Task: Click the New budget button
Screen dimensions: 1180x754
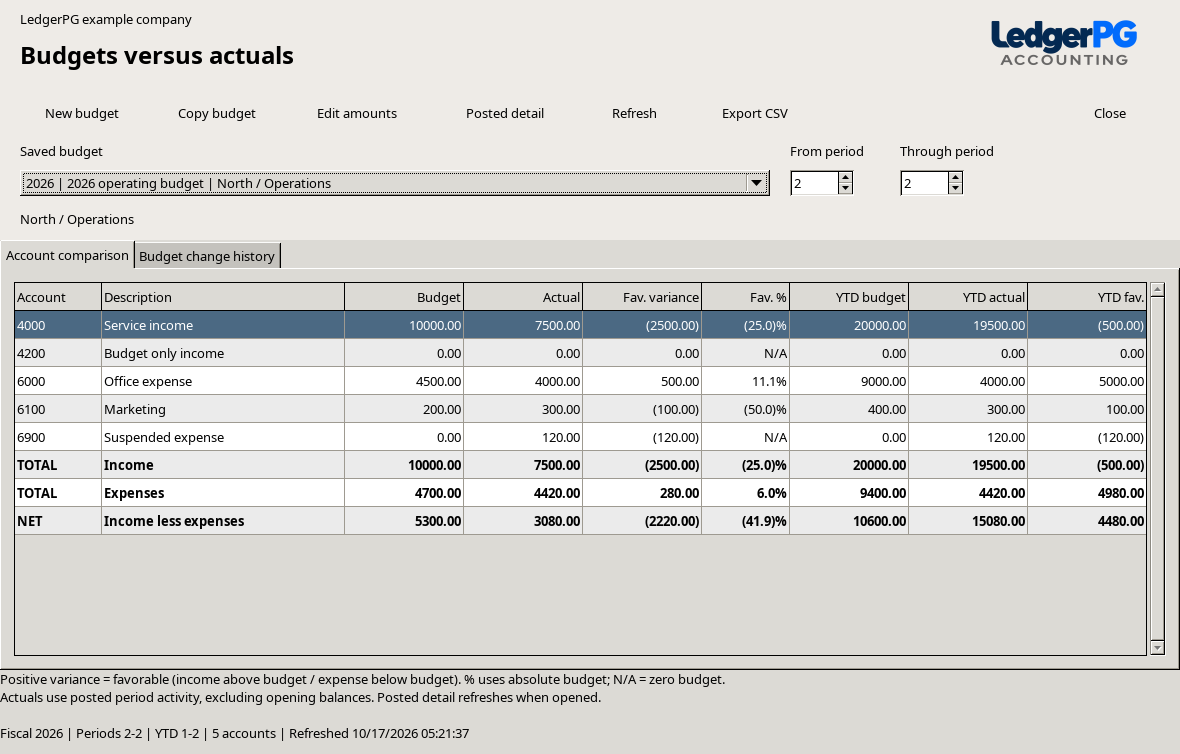Action: [x=81, y=114]
